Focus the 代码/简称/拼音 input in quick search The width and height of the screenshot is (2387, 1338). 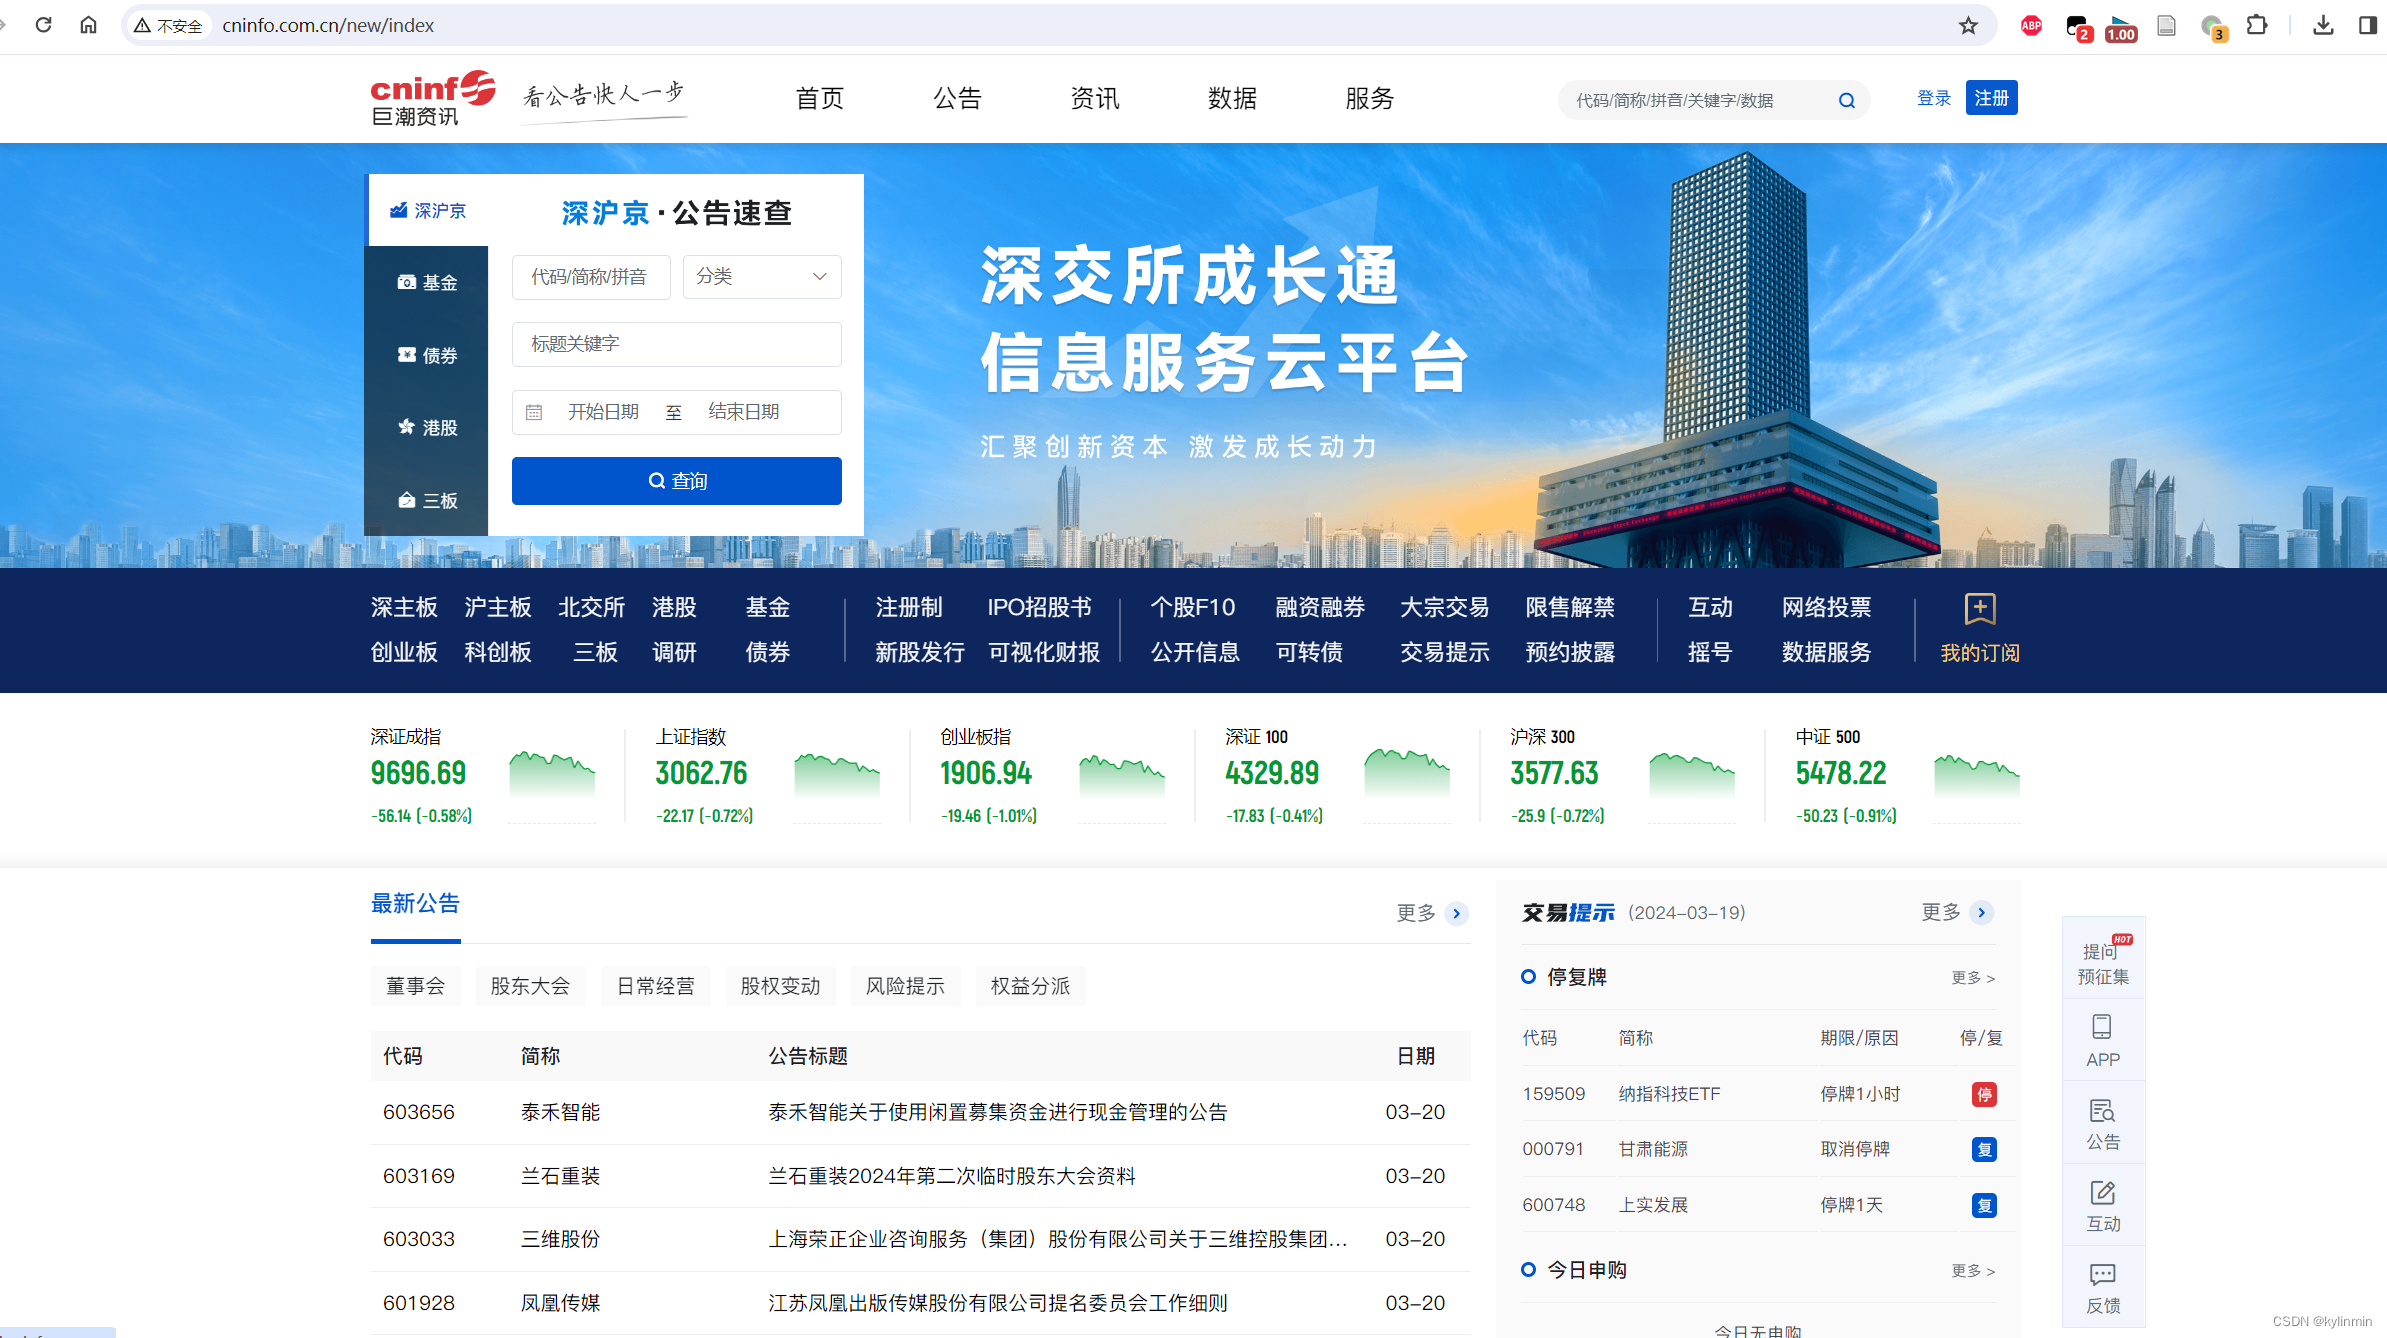point(591,277)
